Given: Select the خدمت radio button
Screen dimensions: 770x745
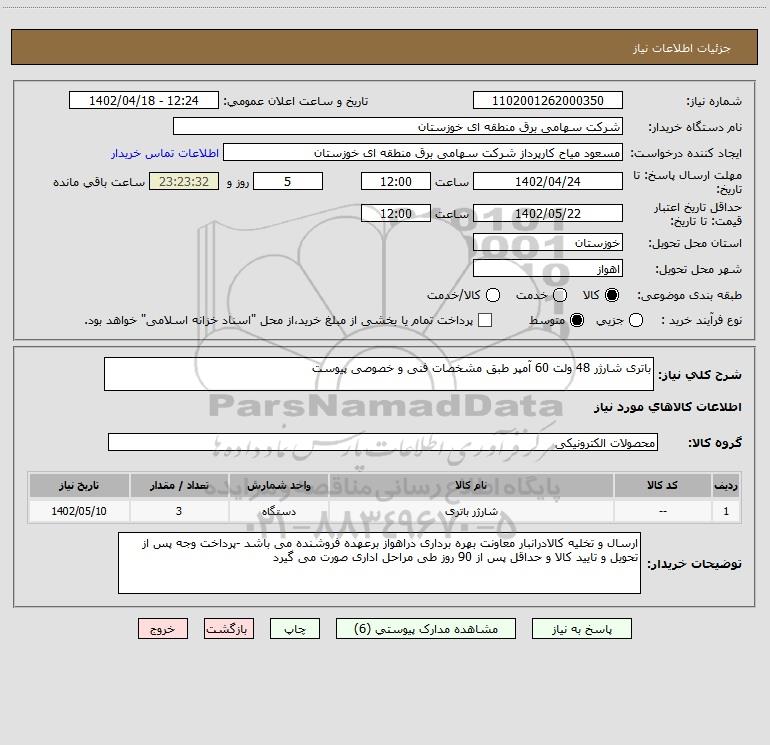Looking at the screenshot, I should 560,295.
